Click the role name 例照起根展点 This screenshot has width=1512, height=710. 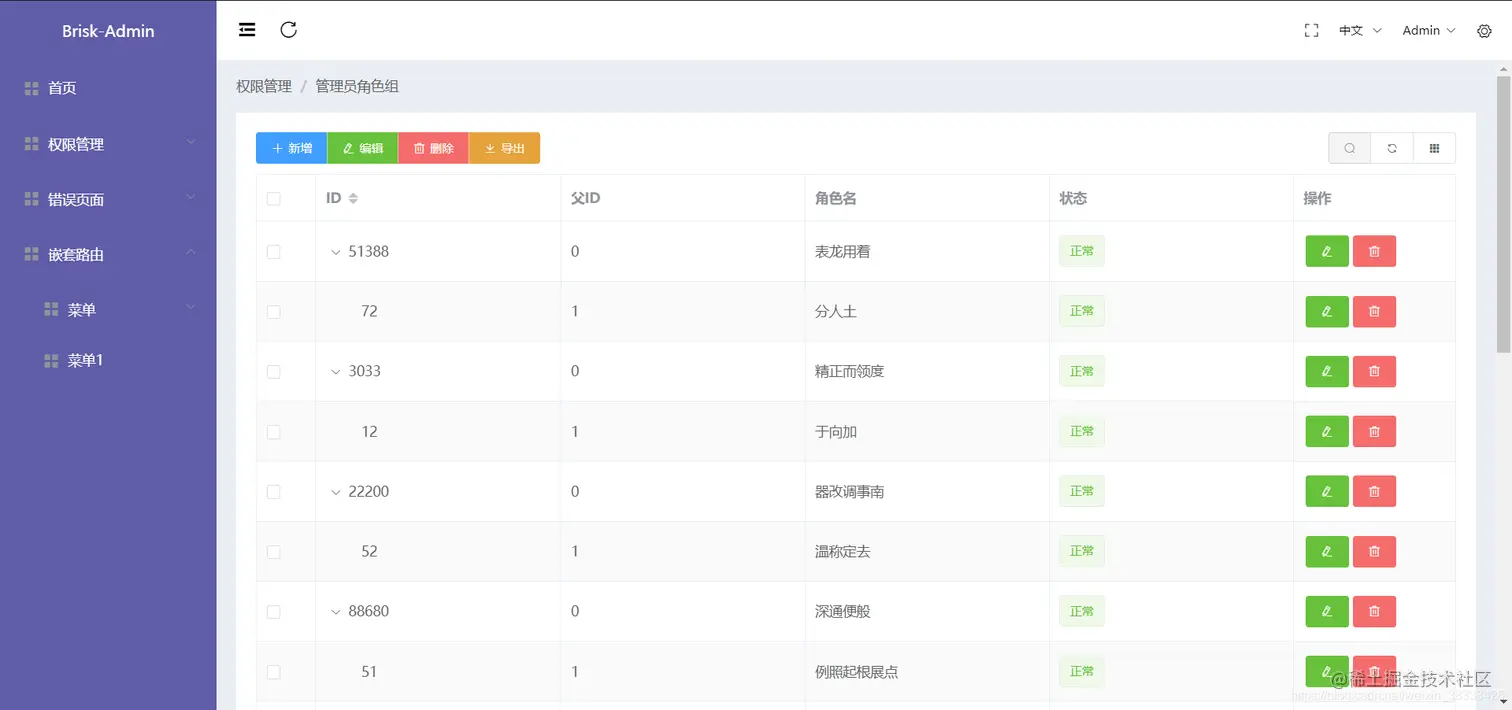tap(857, 672)
